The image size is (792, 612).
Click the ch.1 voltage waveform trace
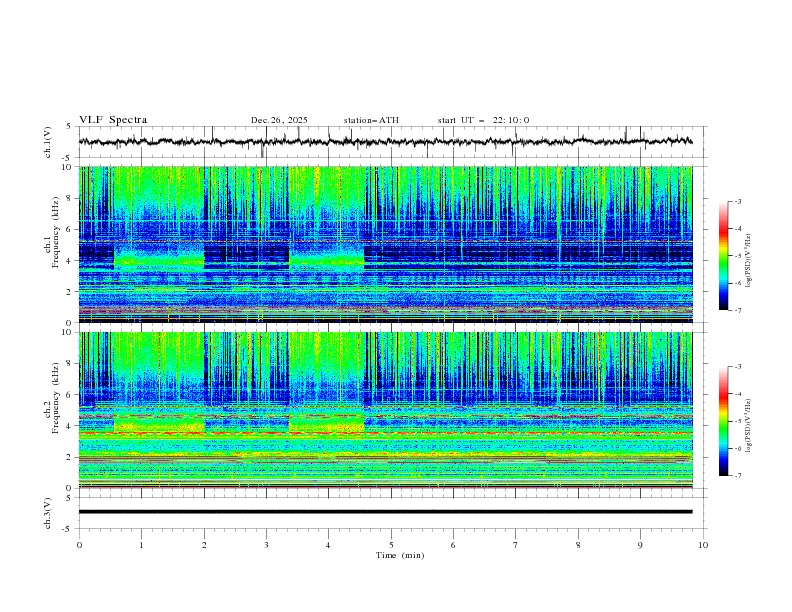point(385,142)
